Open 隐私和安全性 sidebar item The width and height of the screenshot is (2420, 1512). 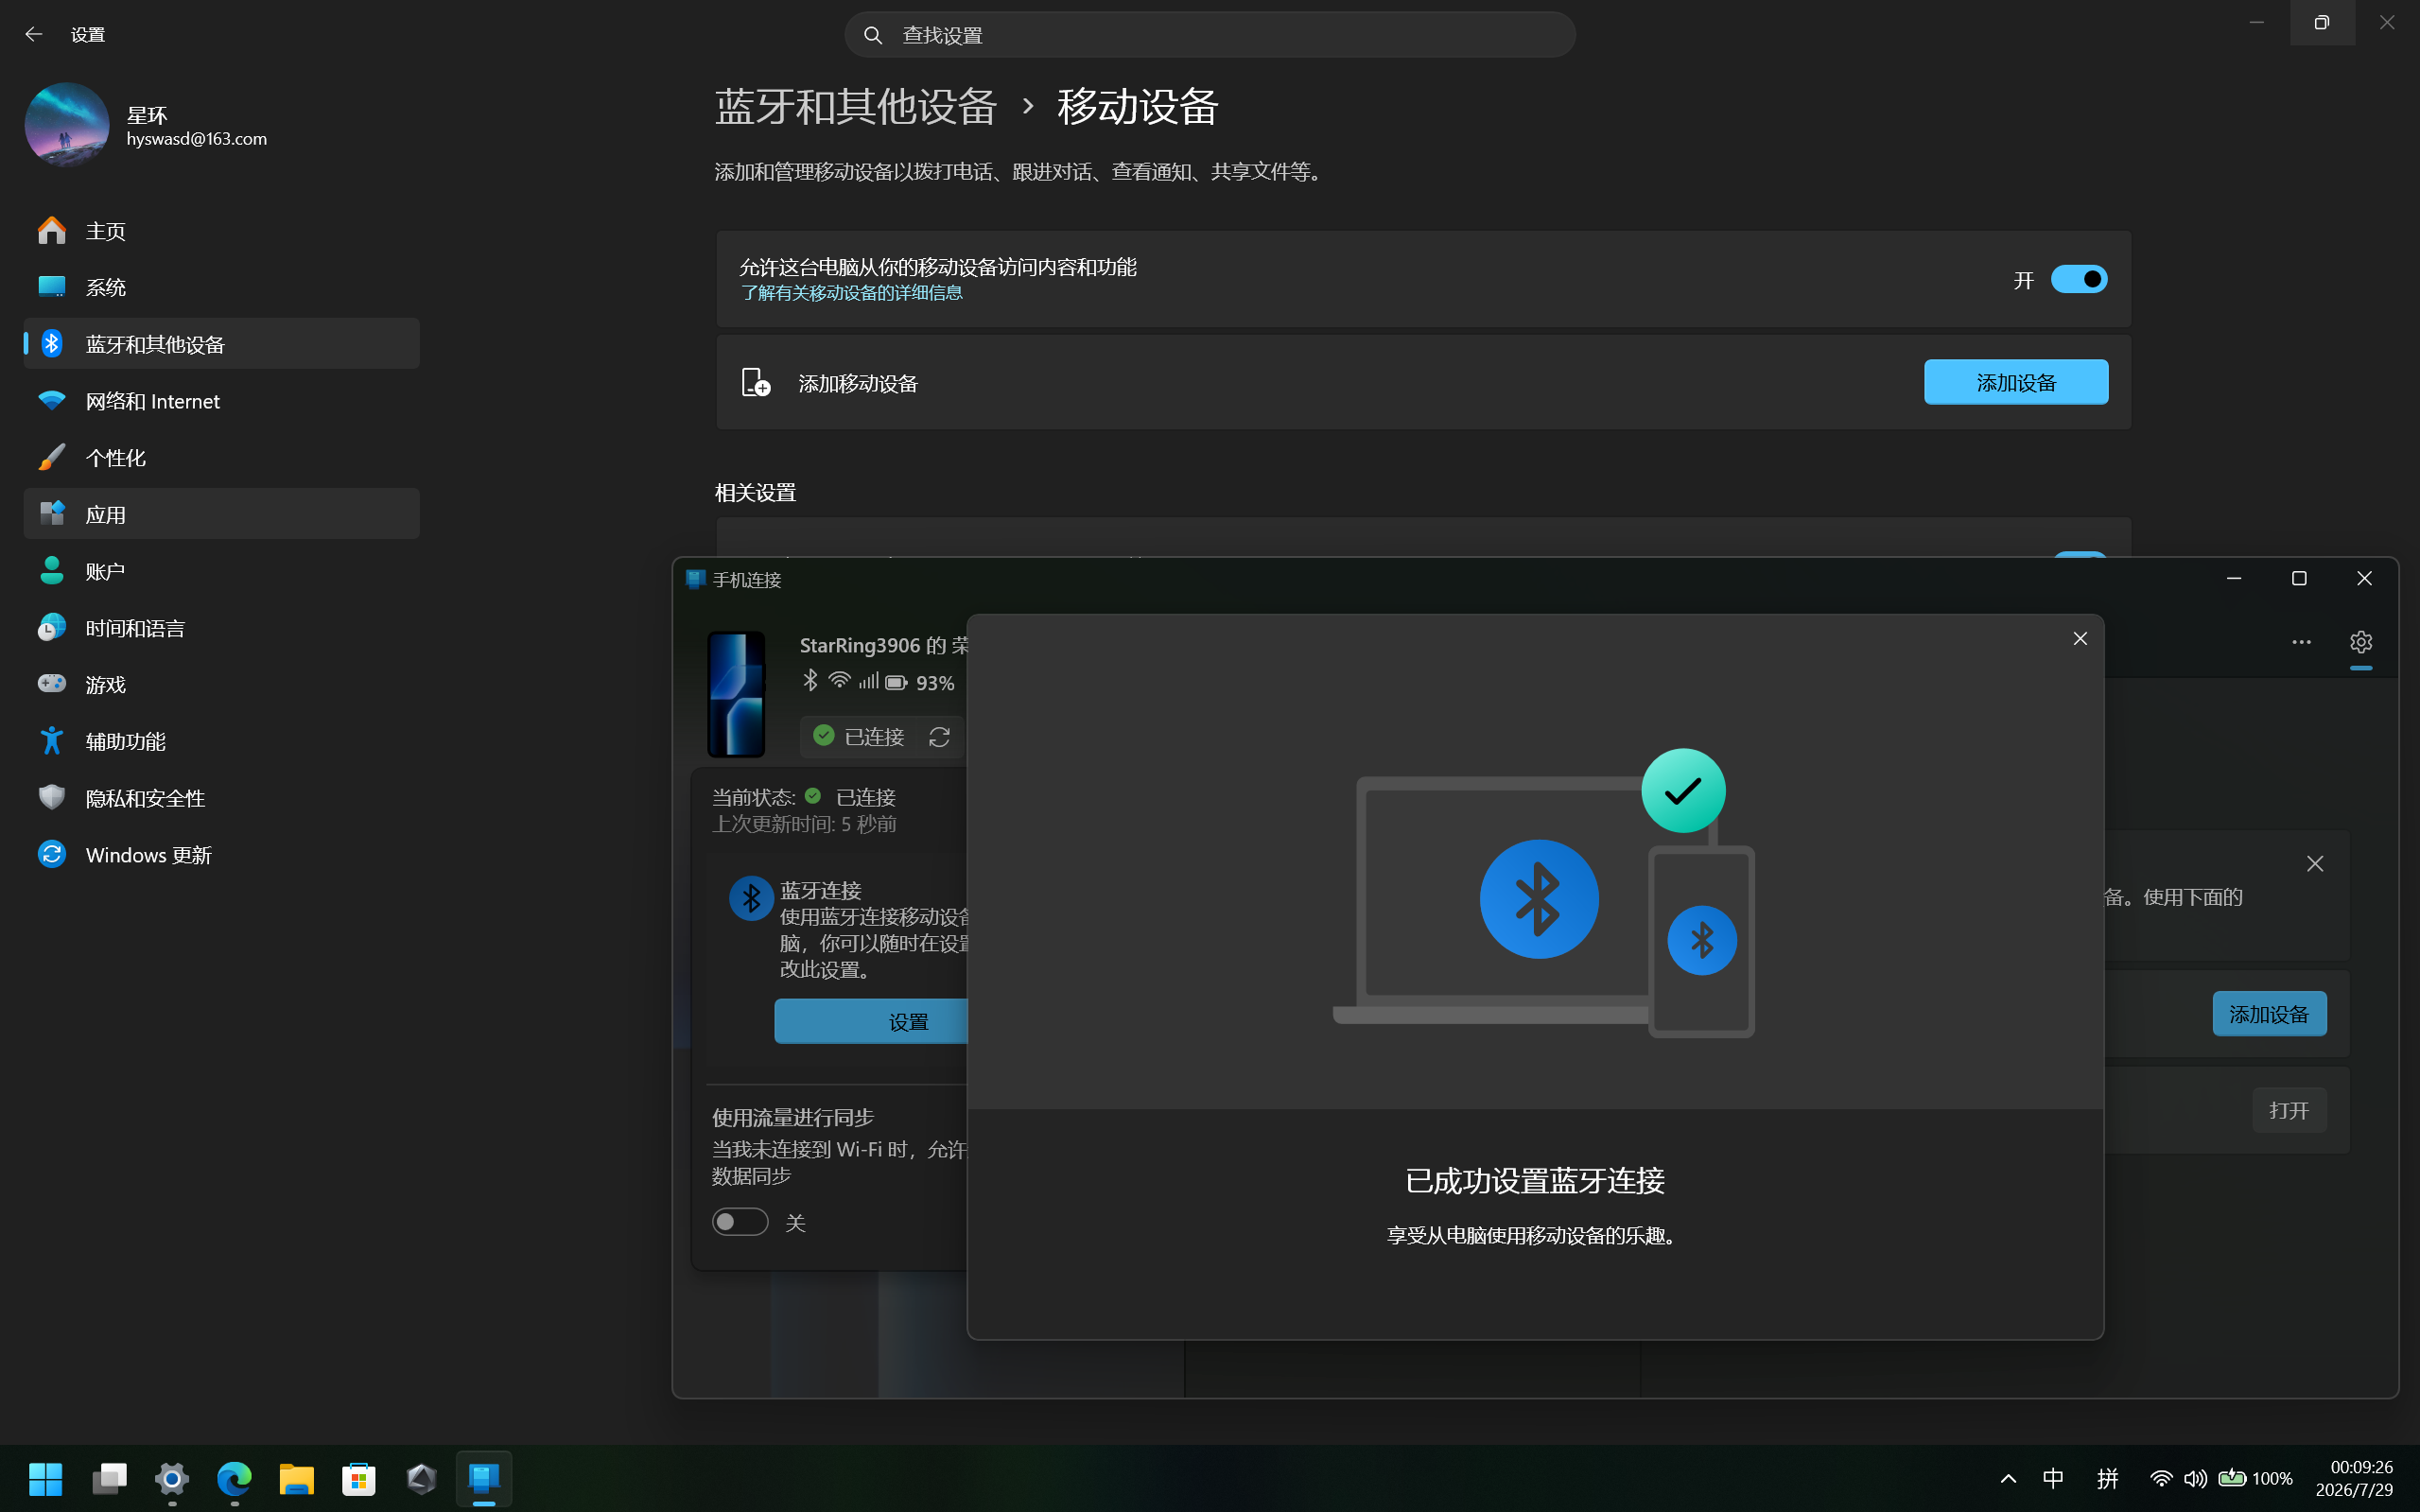(x=221, y=798)
